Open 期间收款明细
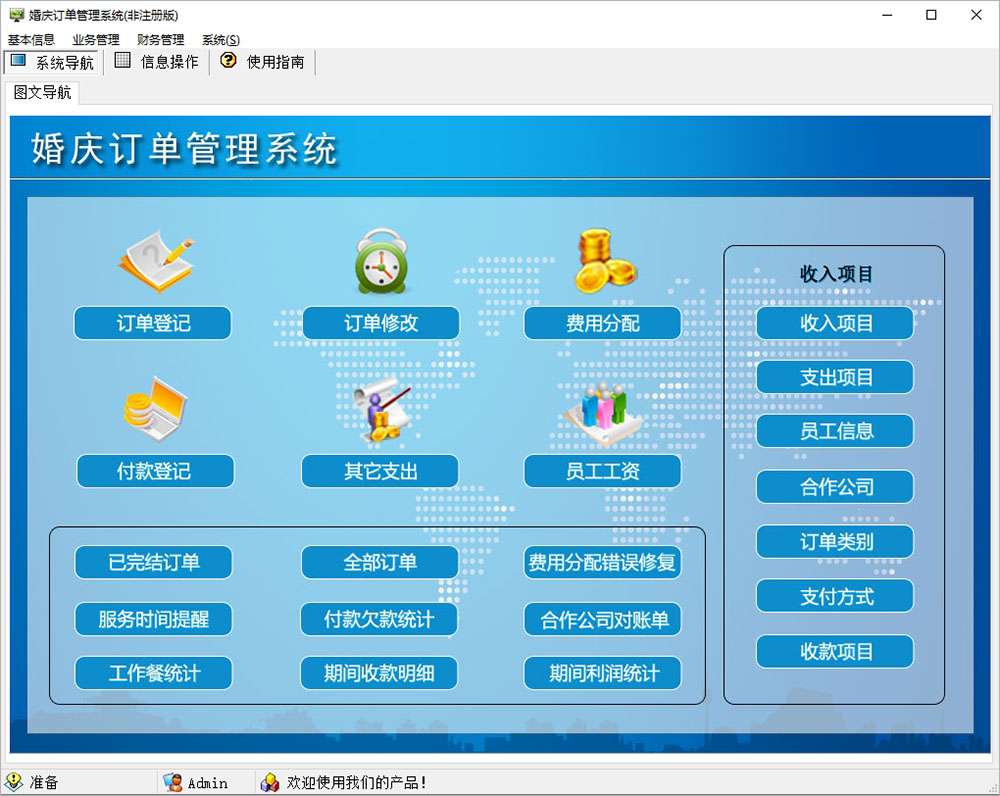The width and height of the screenshot is (1000, 796). pos(379,673)
